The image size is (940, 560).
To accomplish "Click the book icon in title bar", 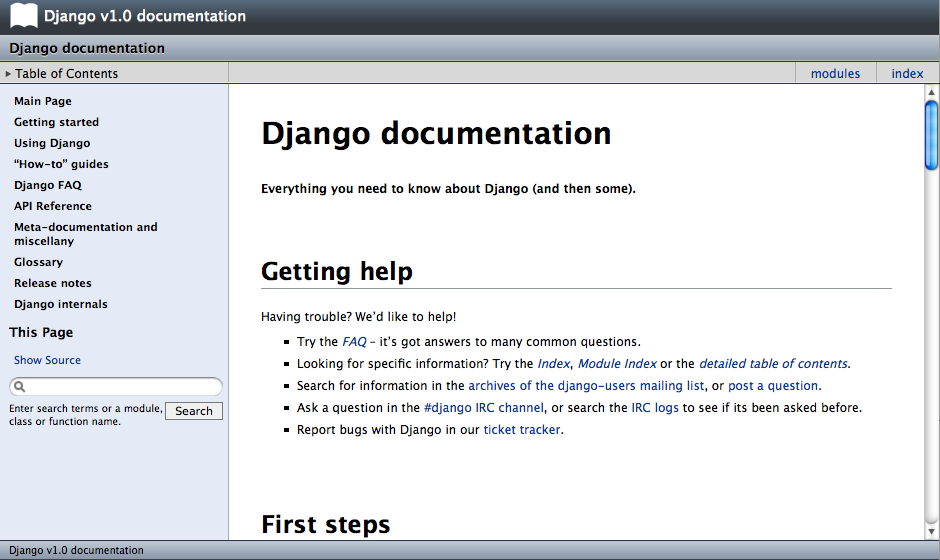I will [24, 15].
